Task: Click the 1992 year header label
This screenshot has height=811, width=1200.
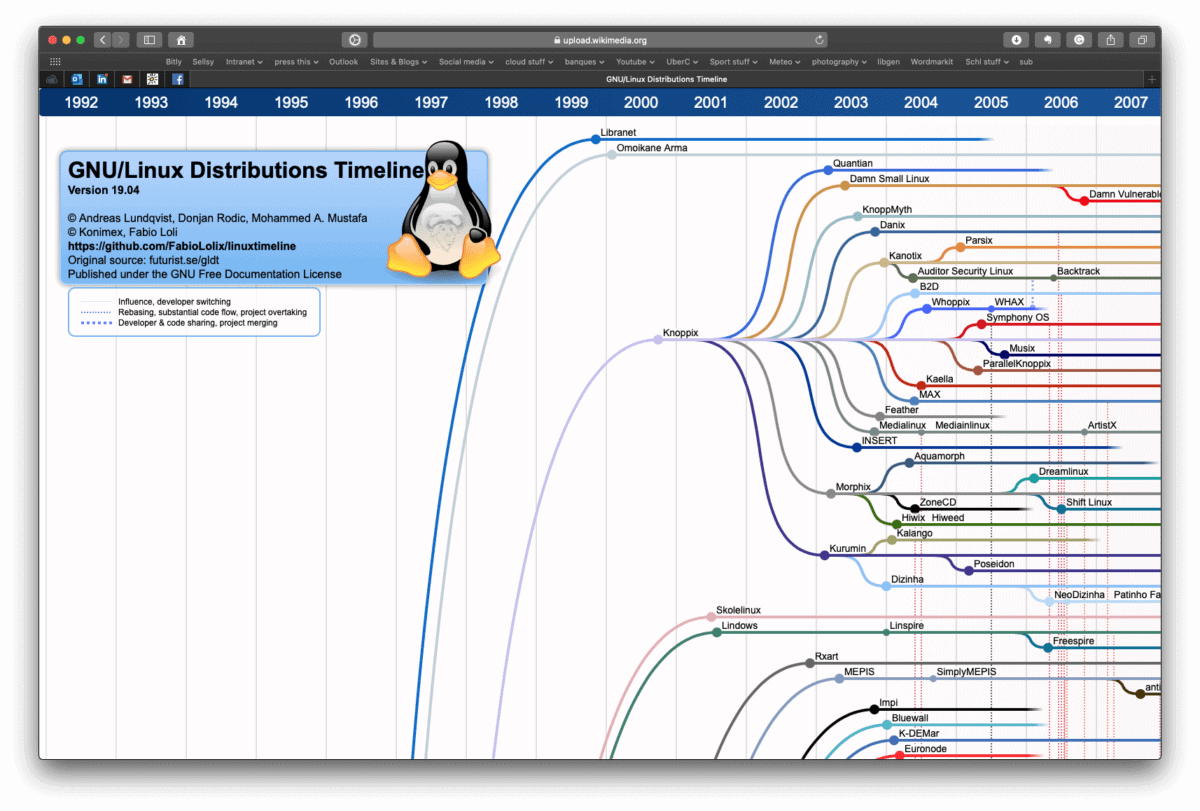Action: coord(81,102)
